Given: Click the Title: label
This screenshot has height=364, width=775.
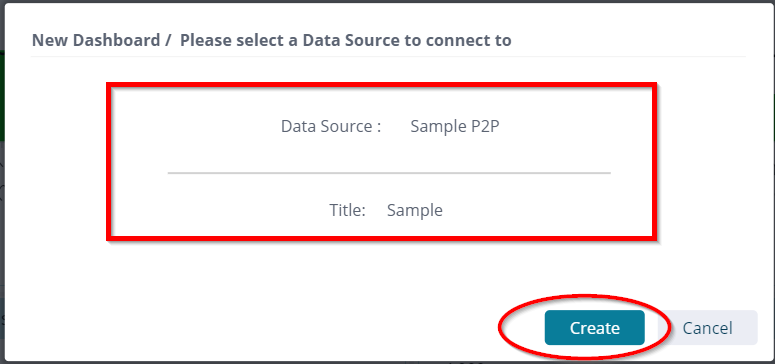Looking at the screenshot, I should tap(347, 210).
